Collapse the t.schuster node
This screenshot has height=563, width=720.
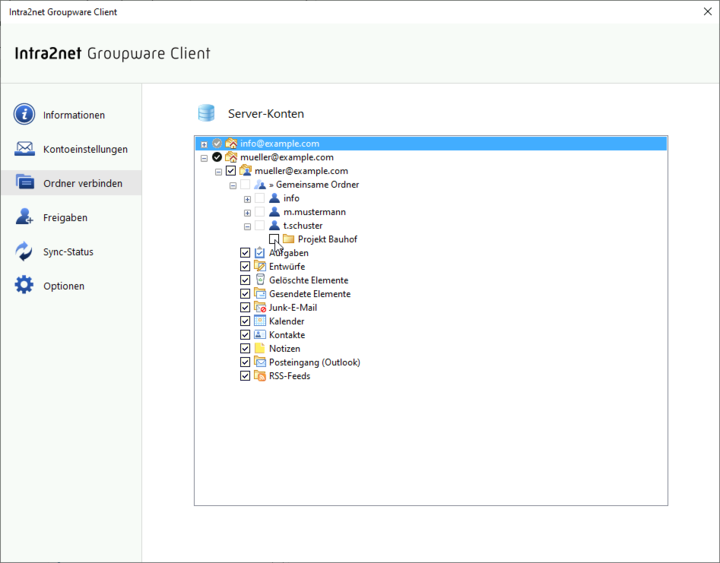pyautogui.click(x=247, y=226)
